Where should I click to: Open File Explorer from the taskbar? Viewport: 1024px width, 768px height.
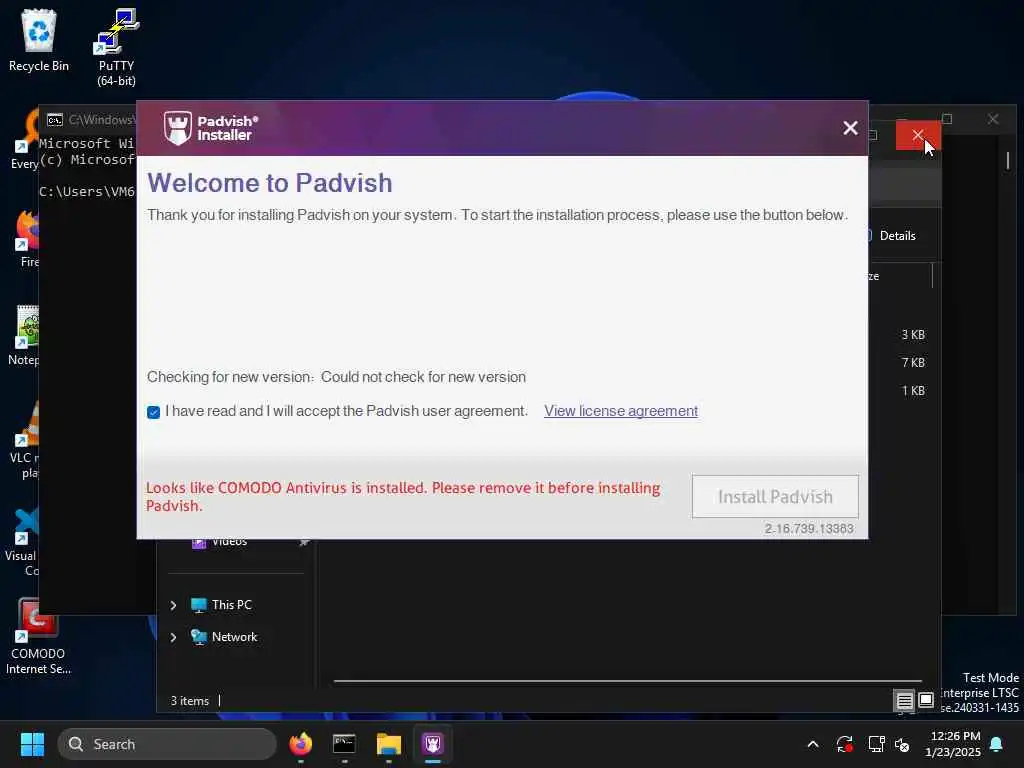point(389,744)
